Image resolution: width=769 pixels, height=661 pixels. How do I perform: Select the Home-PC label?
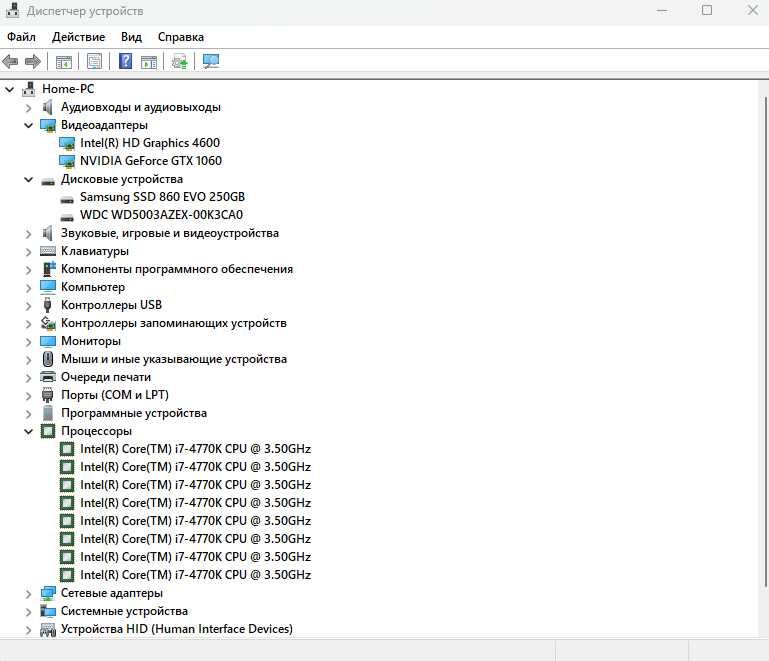pyautogui.click(x=68, y=89)
